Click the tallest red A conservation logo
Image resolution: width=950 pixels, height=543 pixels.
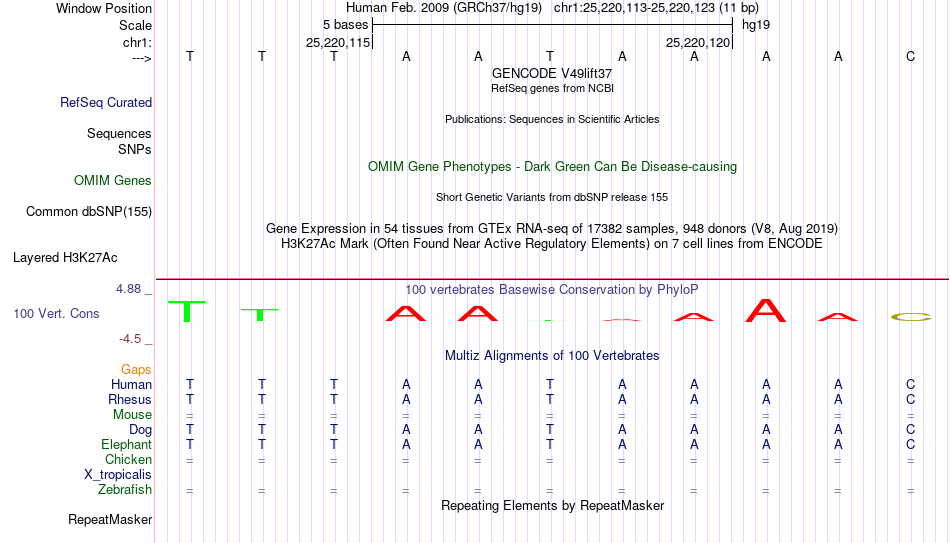click(766, 310)
